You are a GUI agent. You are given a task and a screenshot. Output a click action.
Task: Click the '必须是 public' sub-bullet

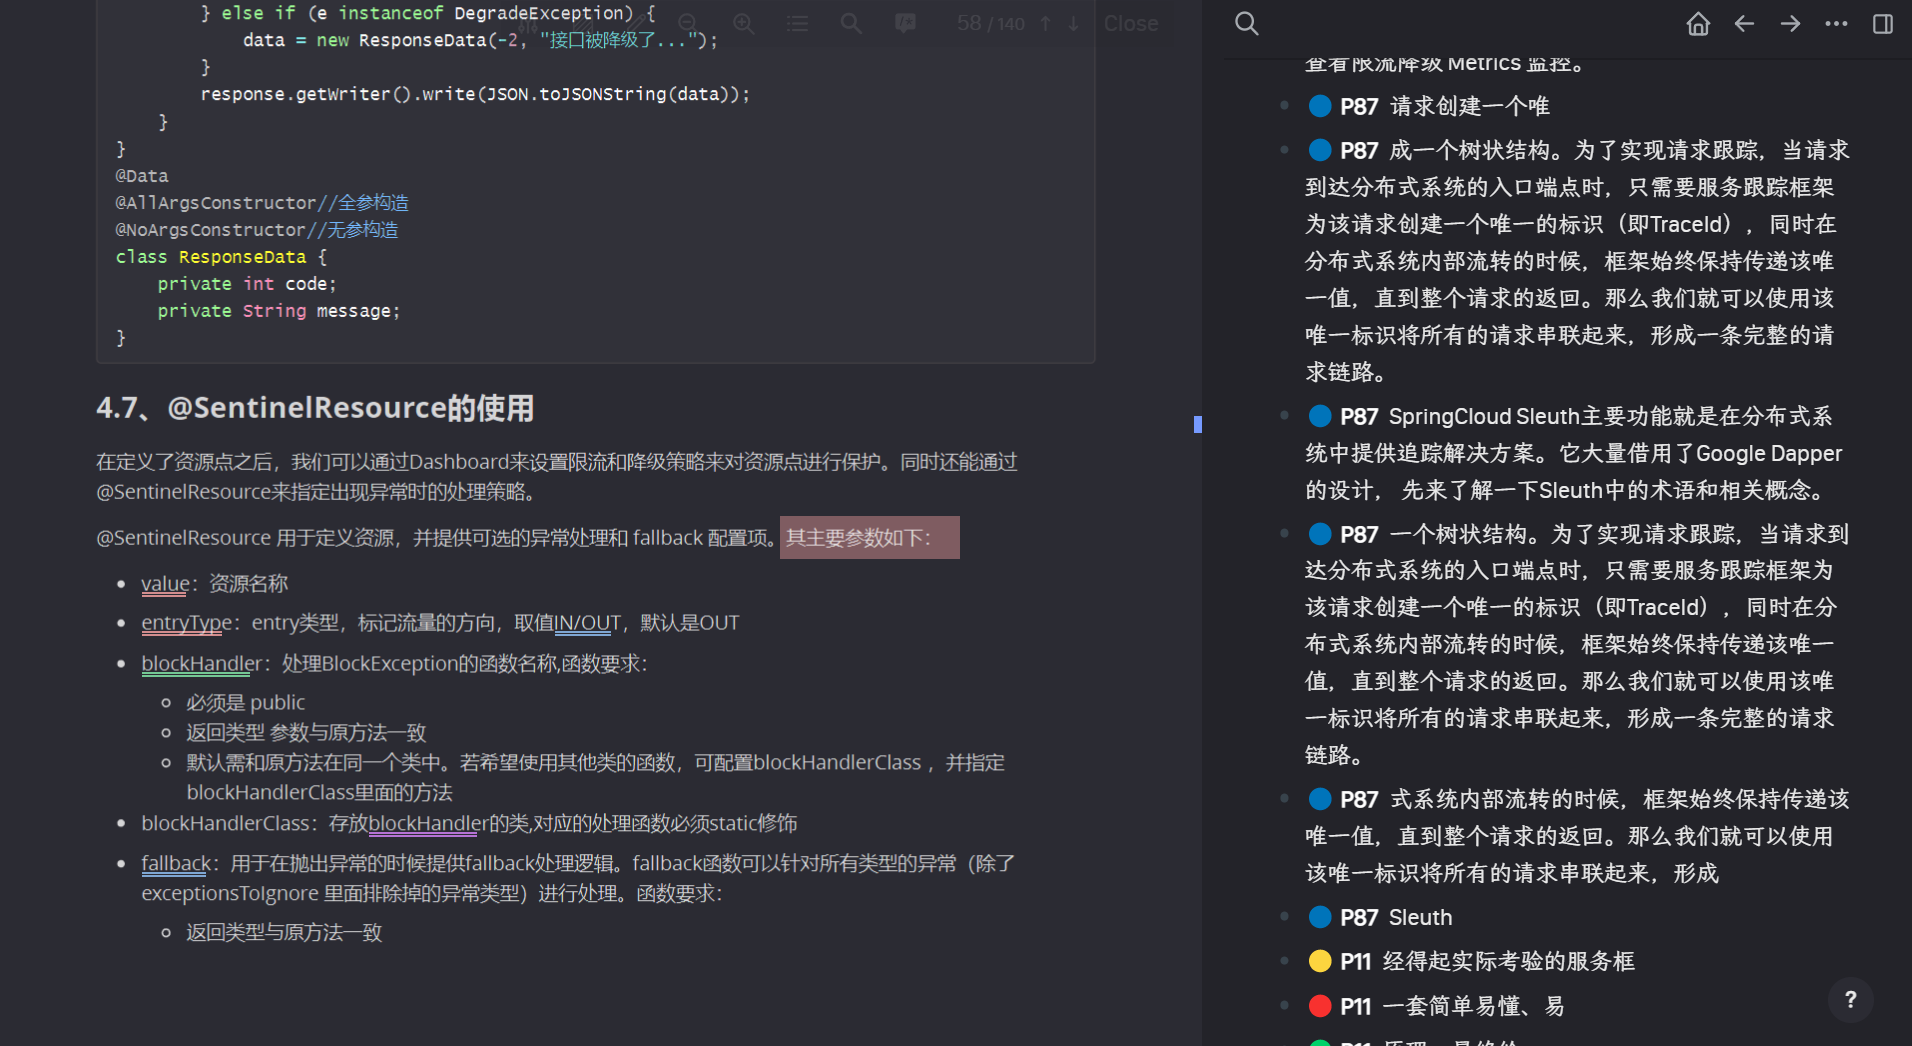coord(245,702)
